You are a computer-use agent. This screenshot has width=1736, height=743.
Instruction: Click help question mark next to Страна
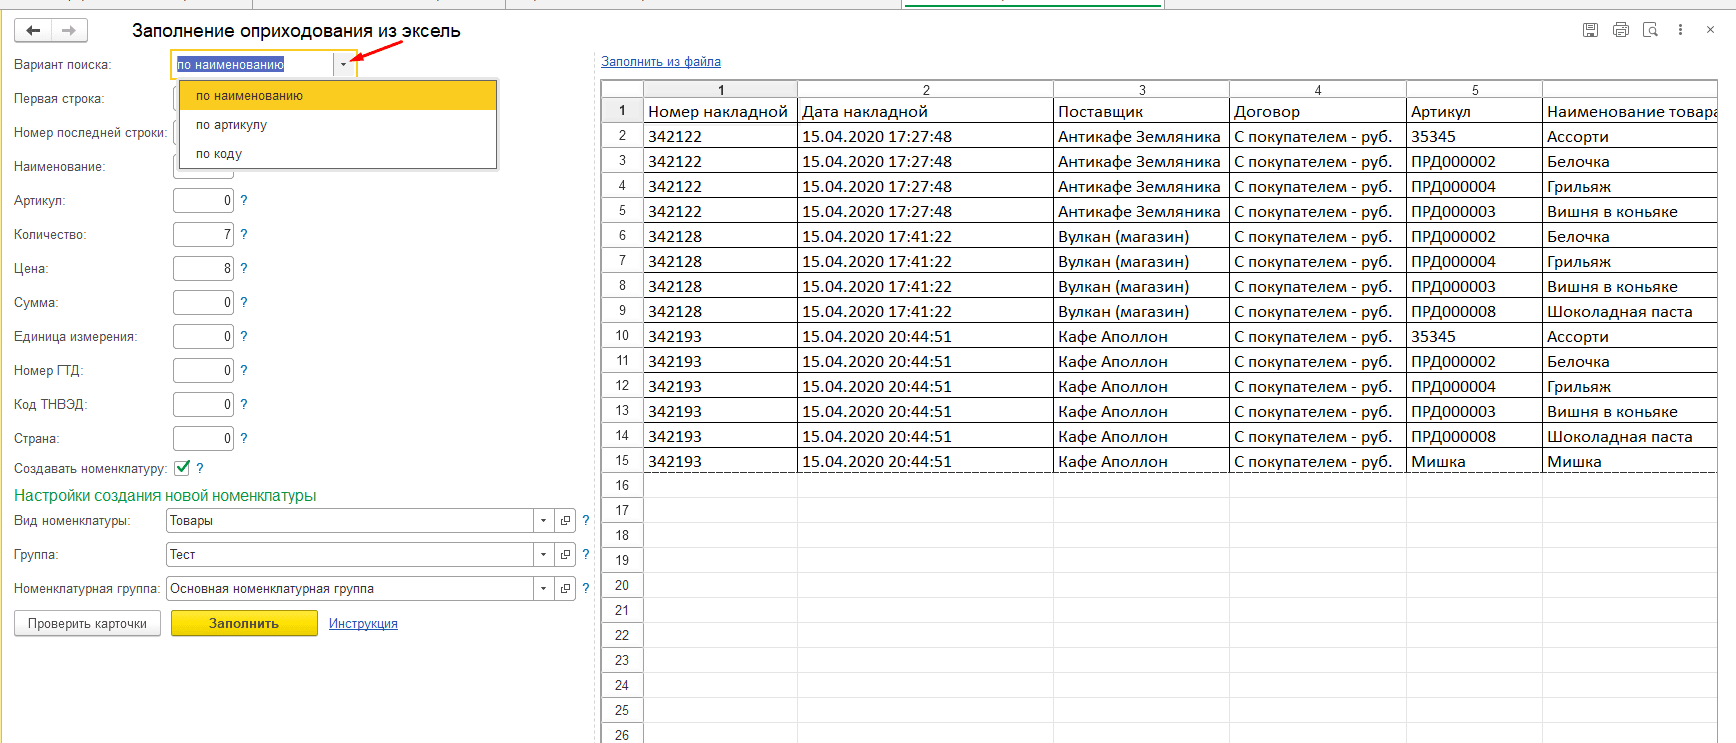244,438
